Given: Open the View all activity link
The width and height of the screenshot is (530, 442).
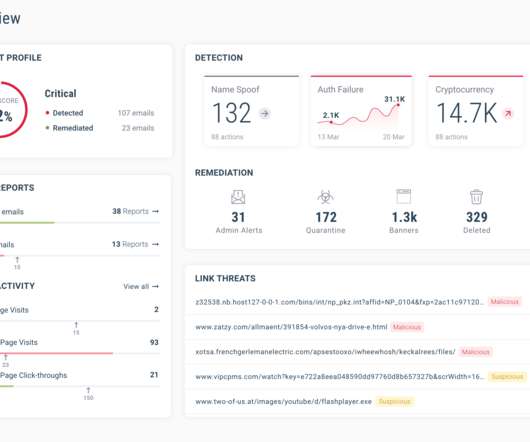Looking at the screenshot, I should click(x=141, y=287).
